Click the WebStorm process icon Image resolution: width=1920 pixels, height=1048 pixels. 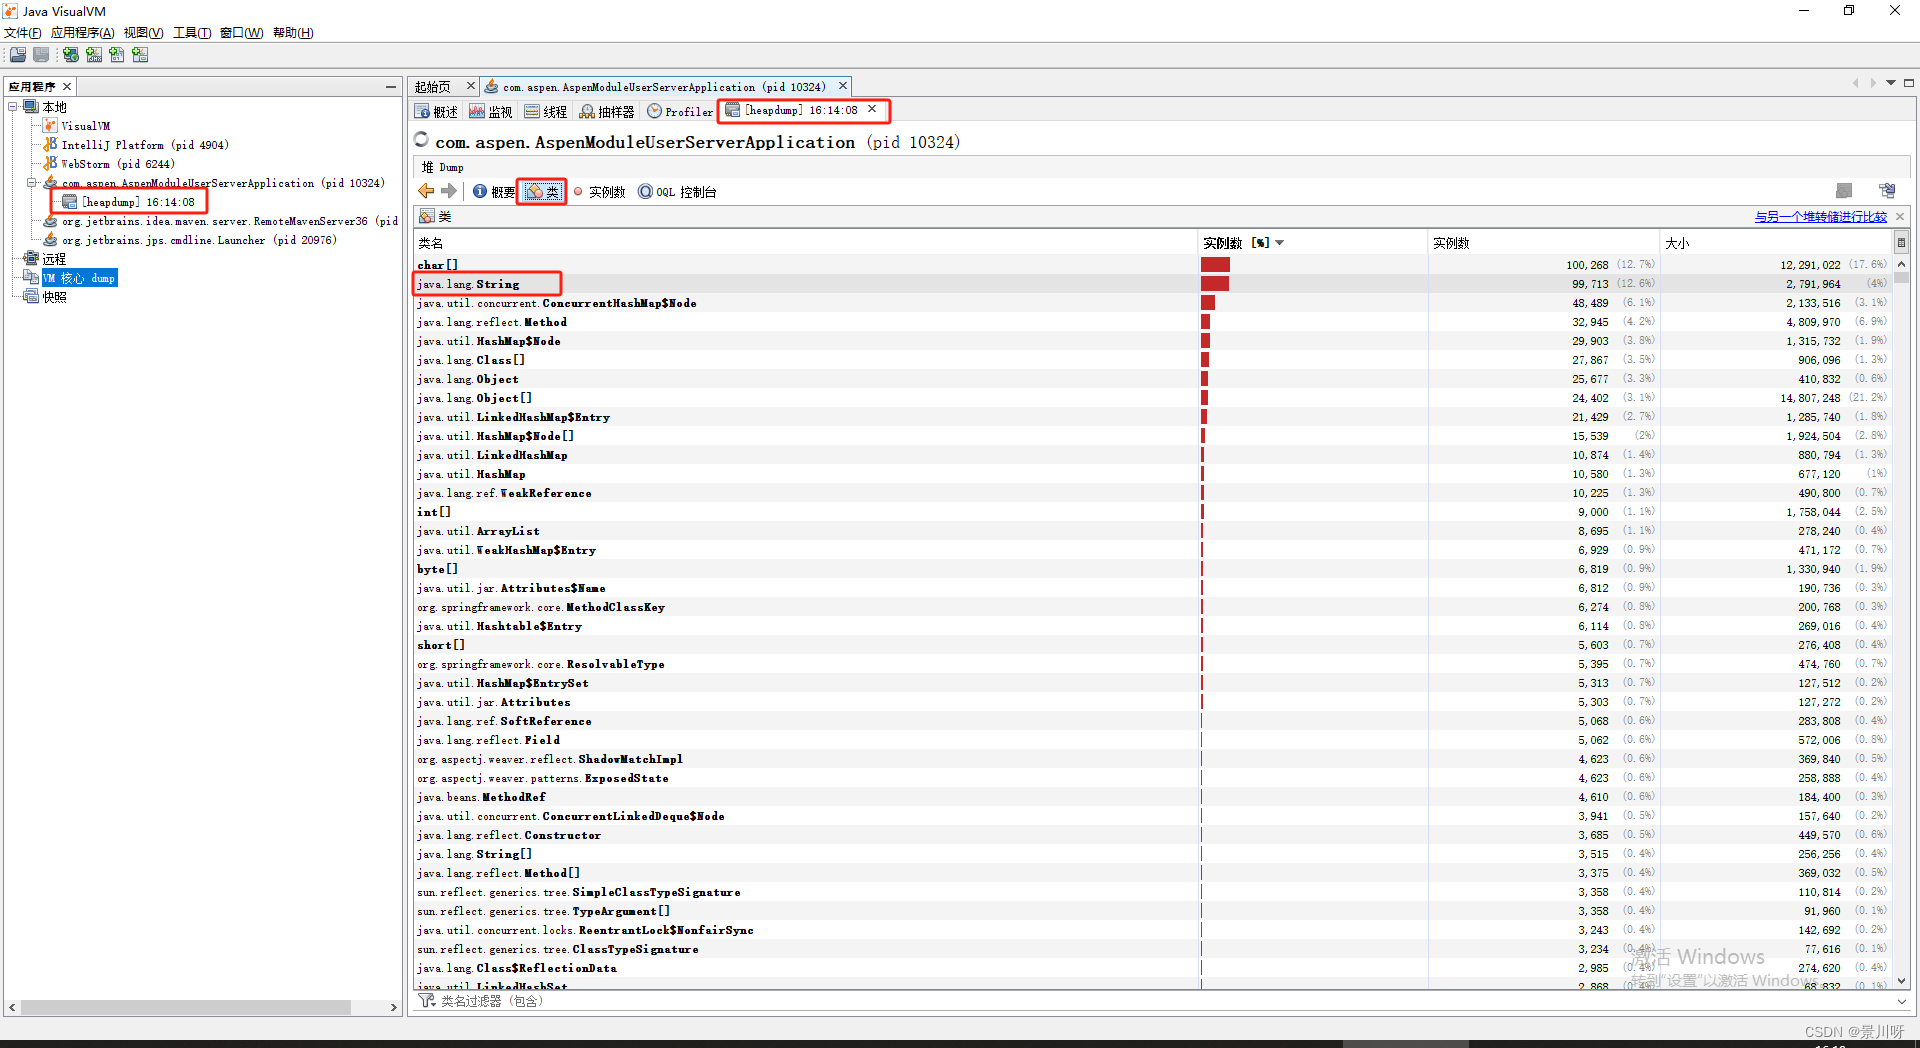pyautogui.click(x=50, y=164)
